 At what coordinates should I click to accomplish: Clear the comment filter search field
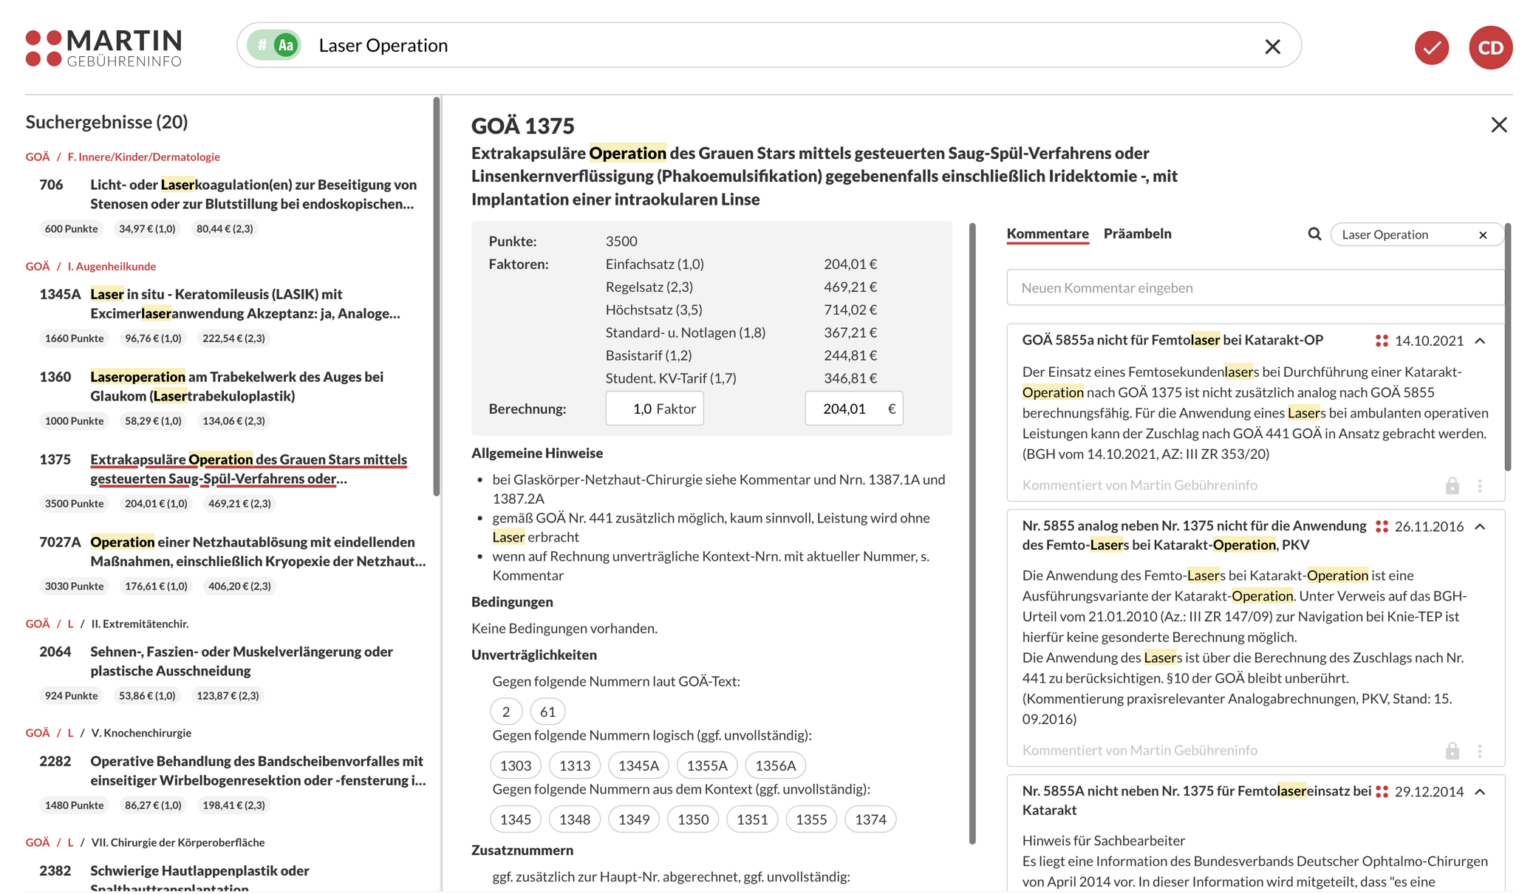click(x=1483, y=235)
